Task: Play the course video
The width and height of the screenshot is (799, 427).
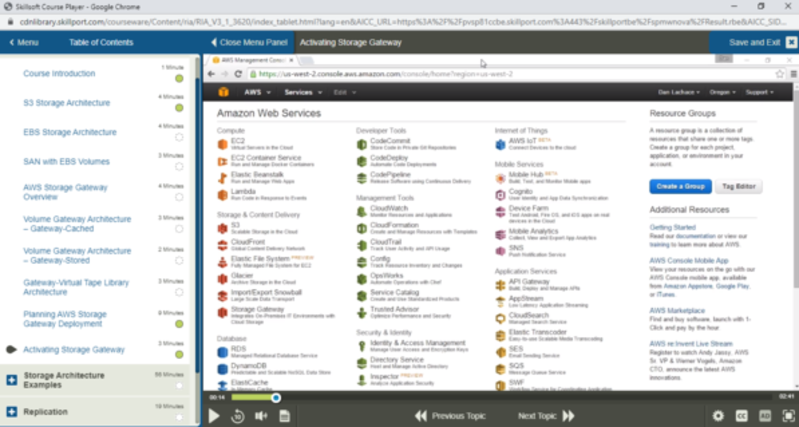Action: coord(214,416)
